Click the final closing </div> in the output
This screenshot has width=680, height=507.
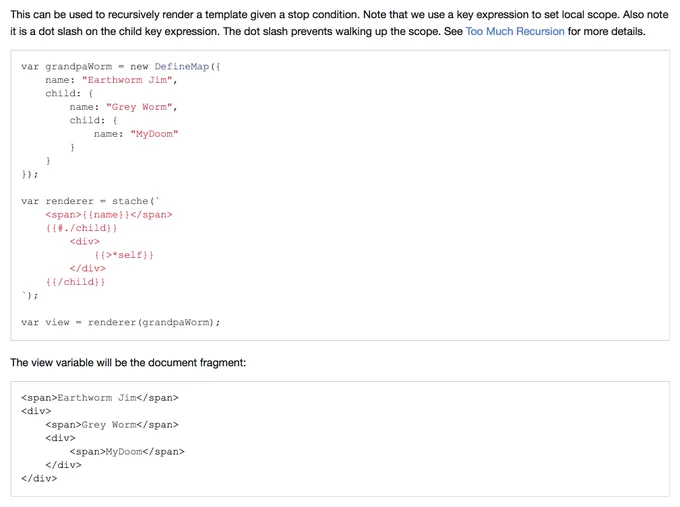[39, 478]
